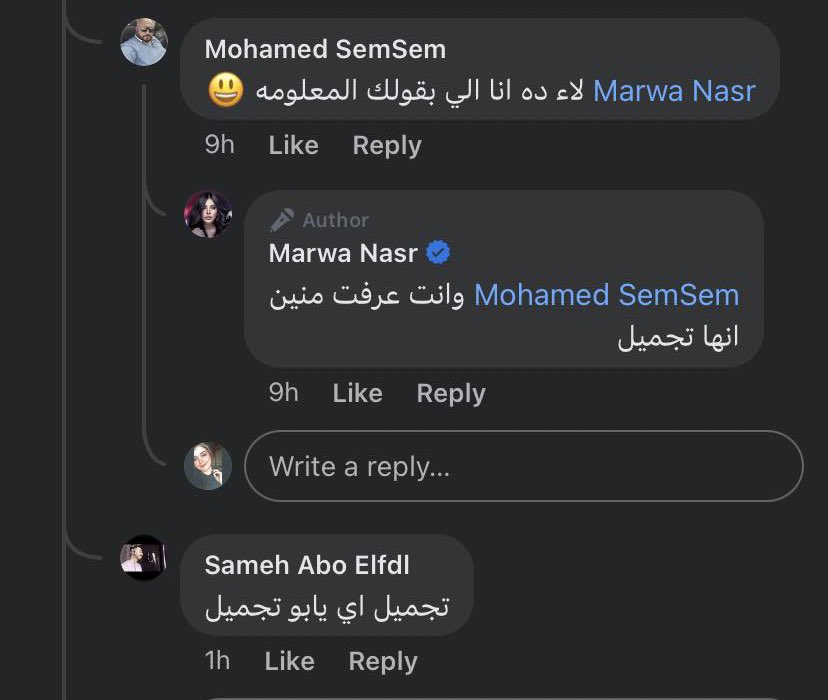Open the Marwa Nasr mention in Mohamed's comment
Viewport: 828px width, 700px height.
(x=674, y=91)
